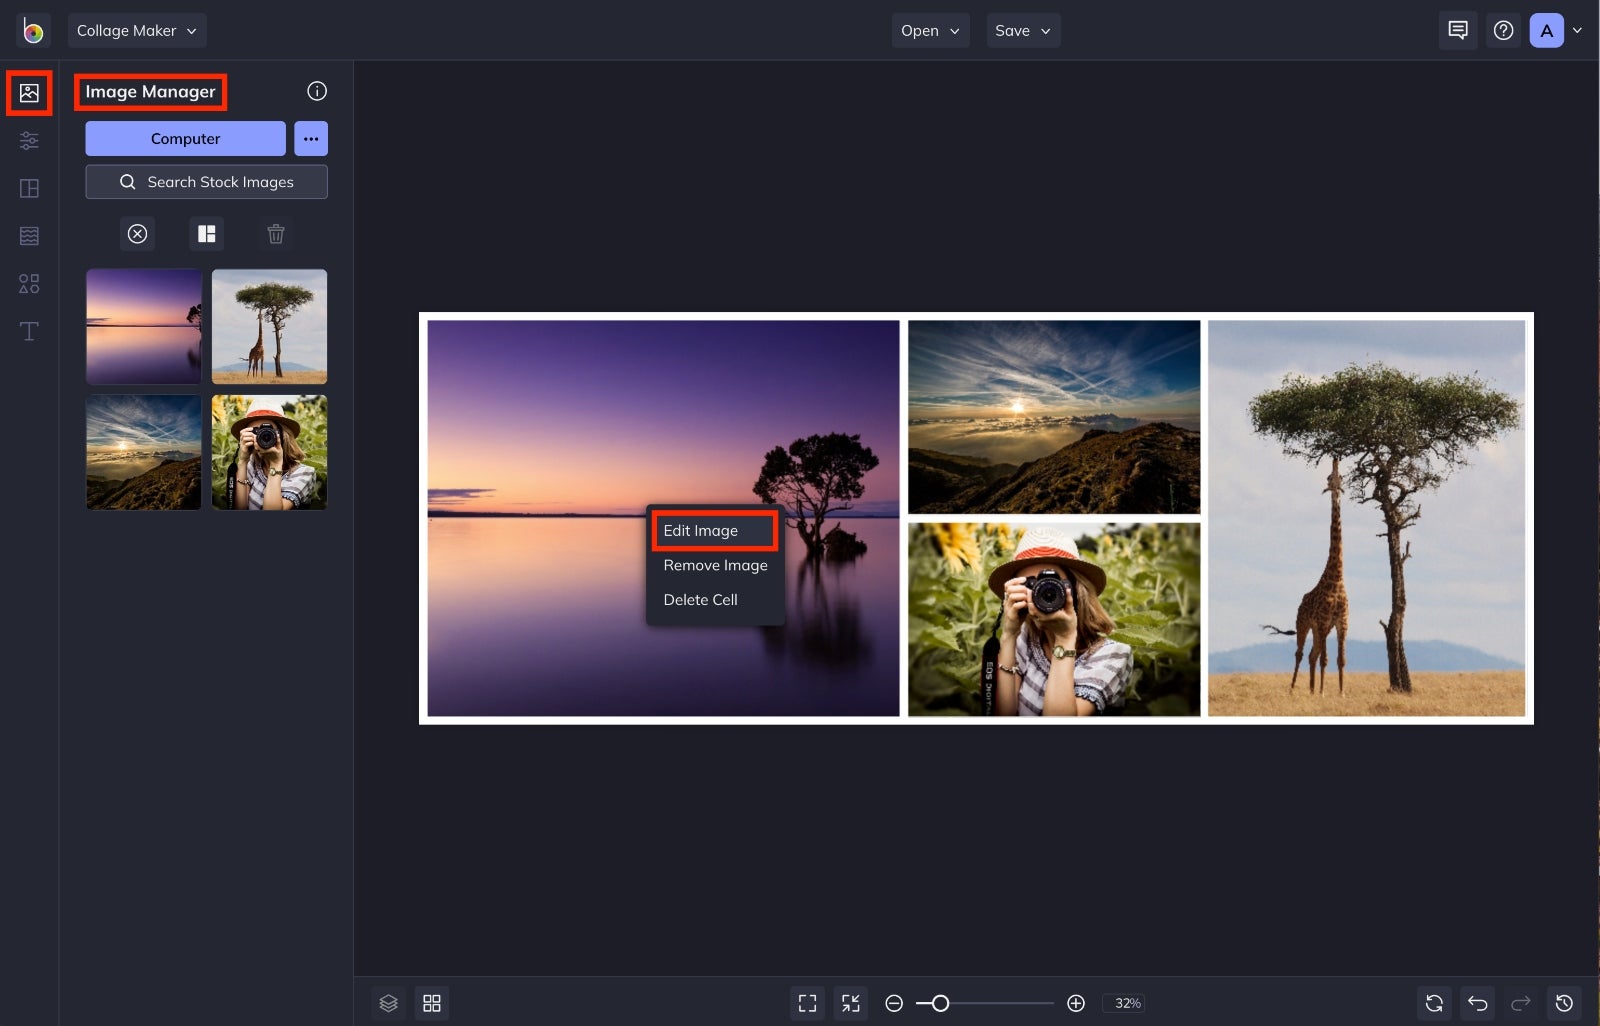Image resolution: width=1600 pixels, height=1026 pixels.
Task: Open the Graphics shapes panel
Action: click(x=29, y=283)
